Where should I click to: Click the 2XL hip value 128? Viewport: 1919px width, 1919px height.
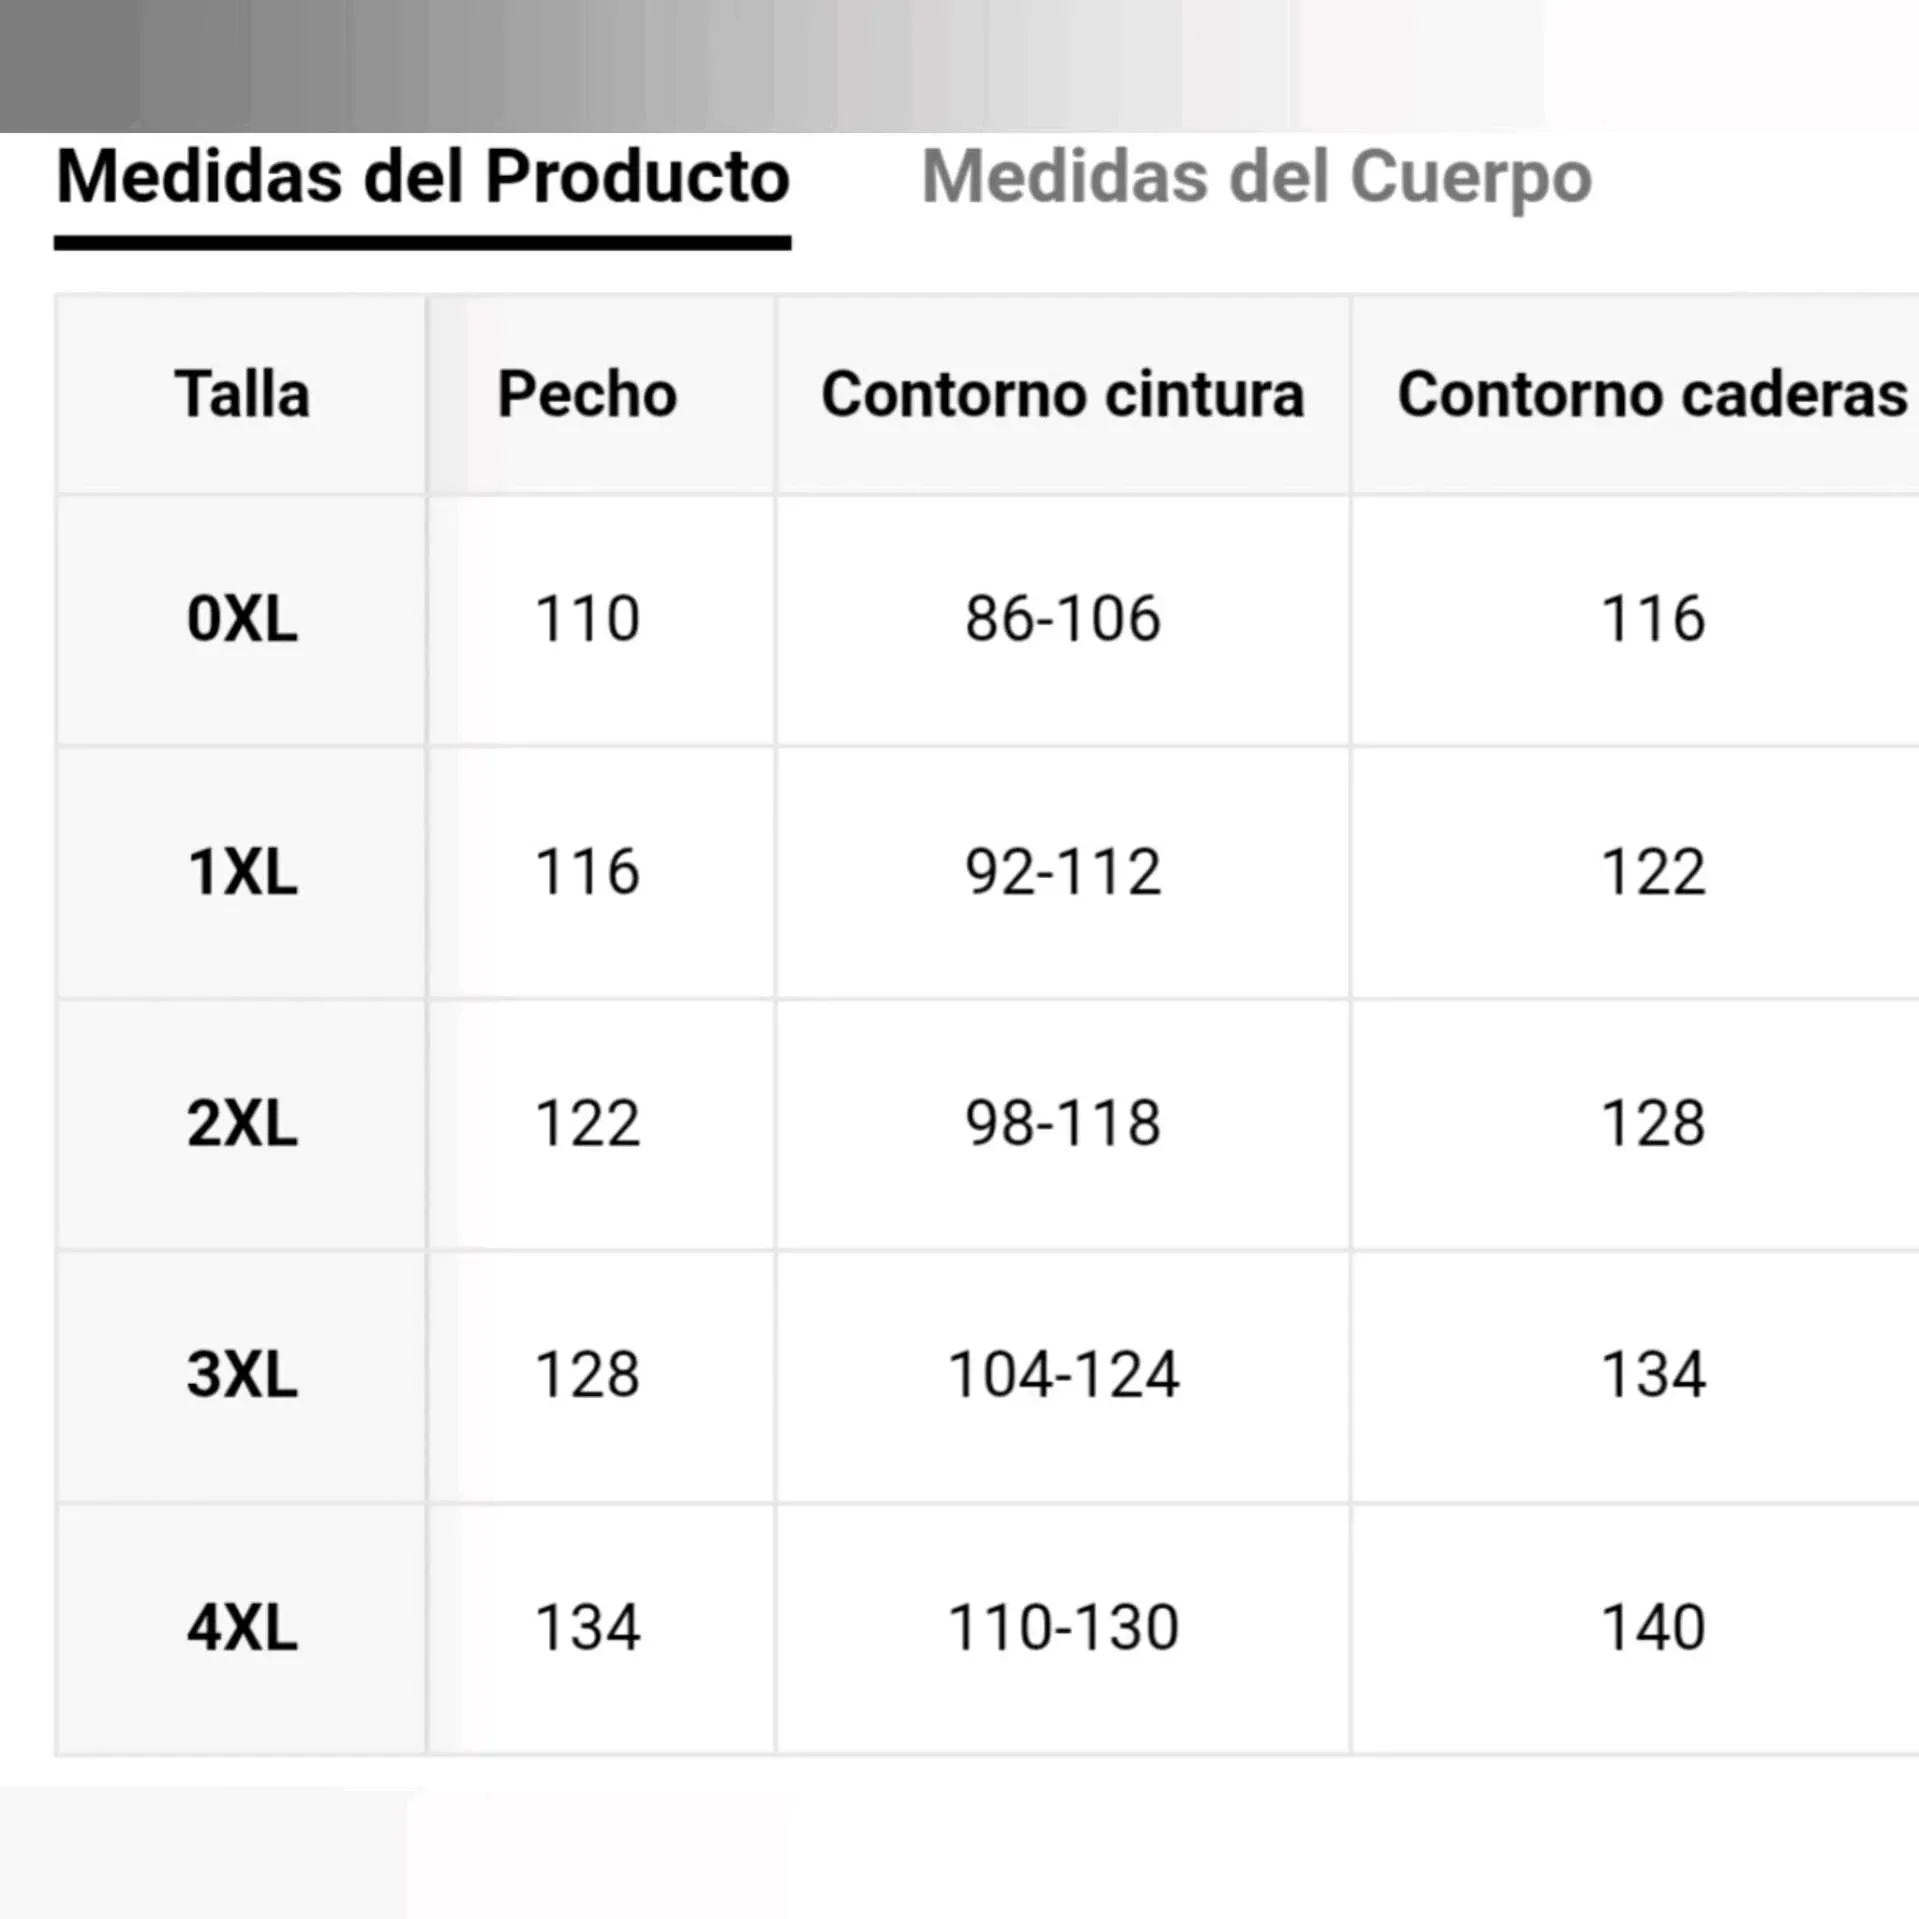1653,1124
